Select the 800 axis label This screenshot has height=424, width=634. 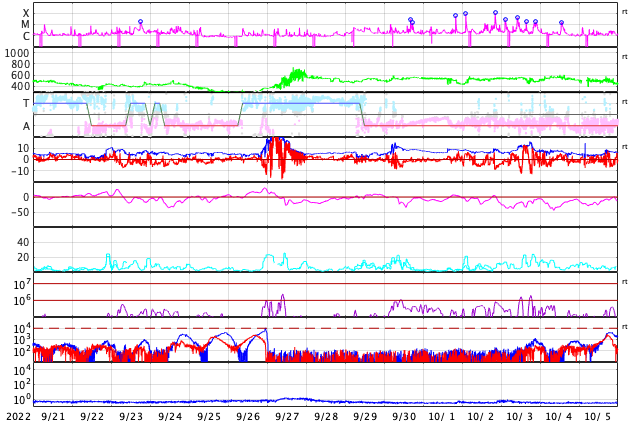tap(21, 64)
